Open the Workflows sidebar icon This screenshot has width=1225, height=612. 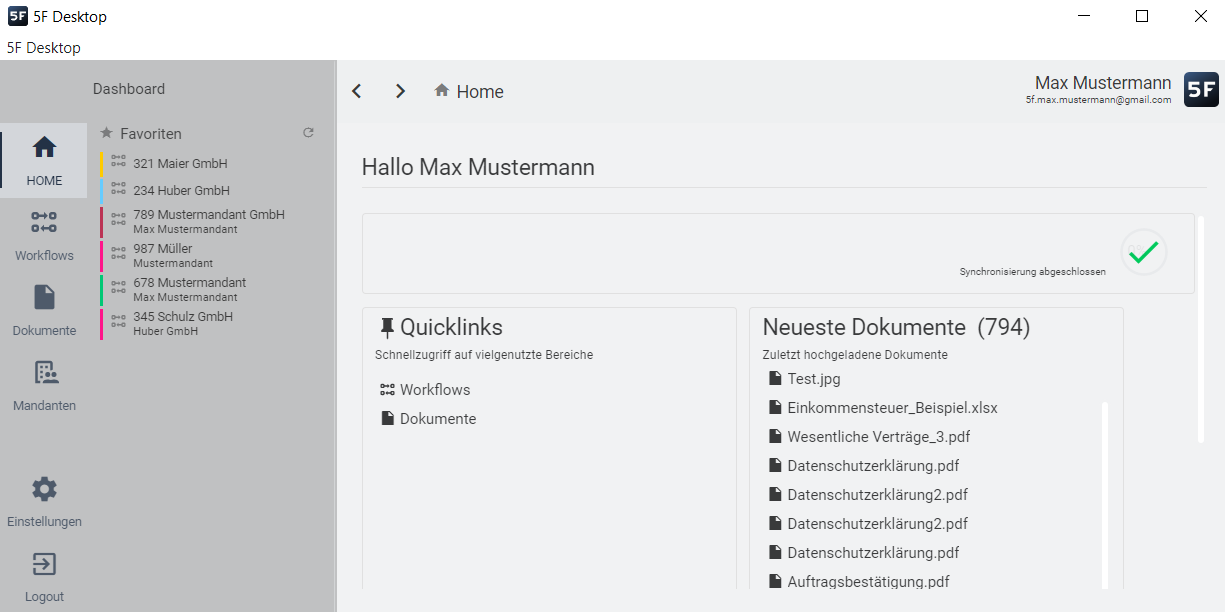(44, 222)
